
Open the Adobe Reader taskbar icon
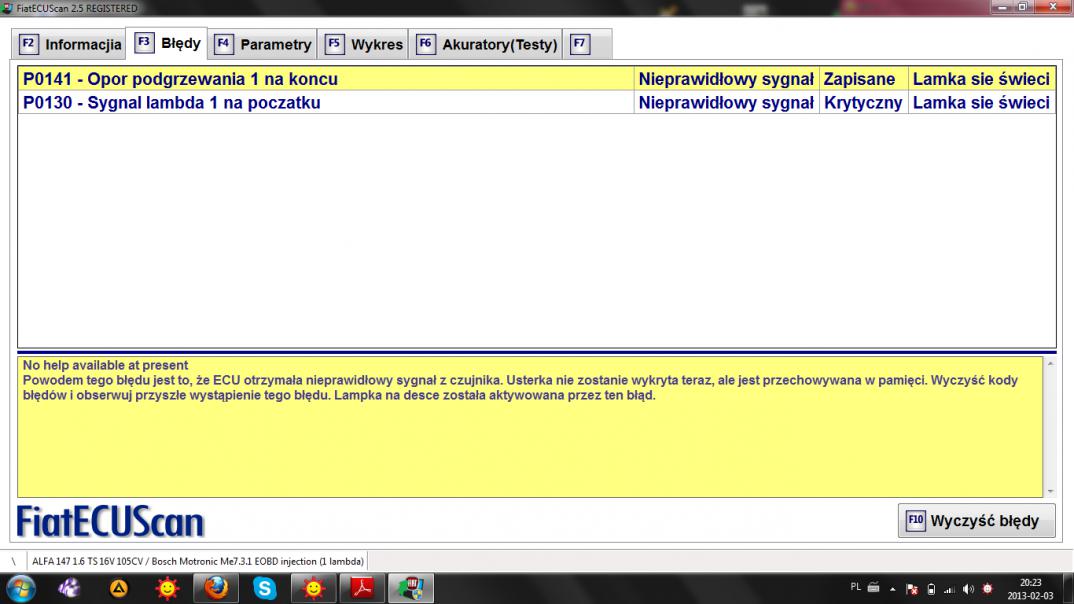tap(362, 588)
